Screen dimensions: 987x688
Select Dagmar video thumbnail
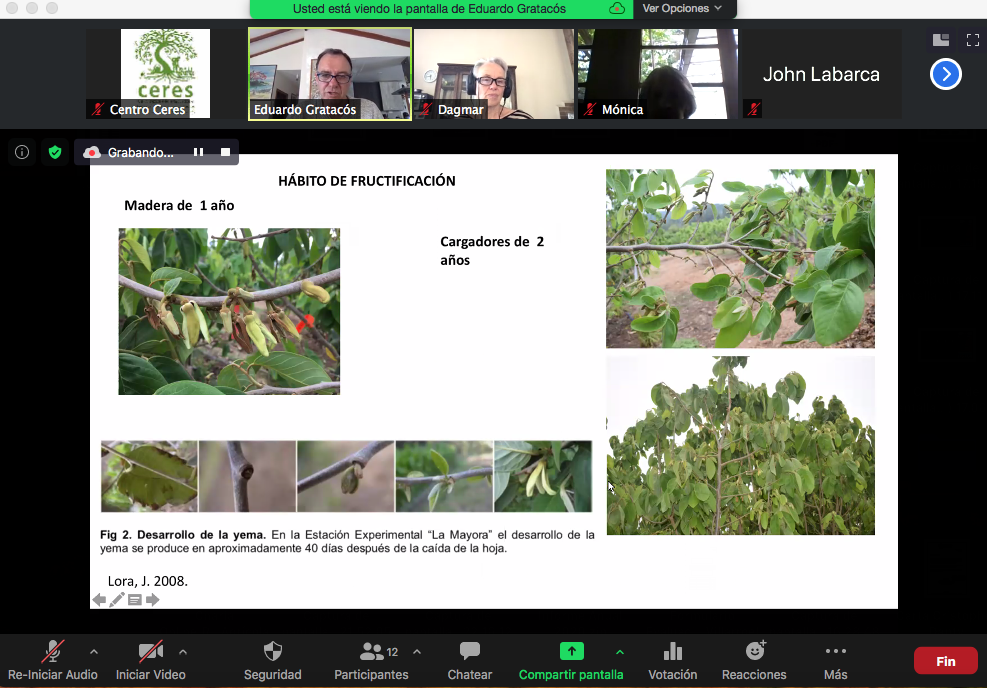(x=494, y=74)
